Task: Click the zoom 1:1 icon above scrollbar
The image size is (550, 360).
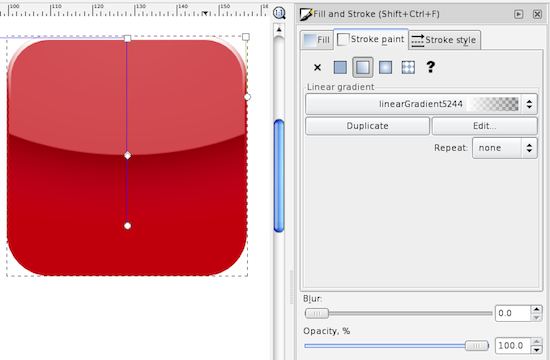Action: coord(279,13)
